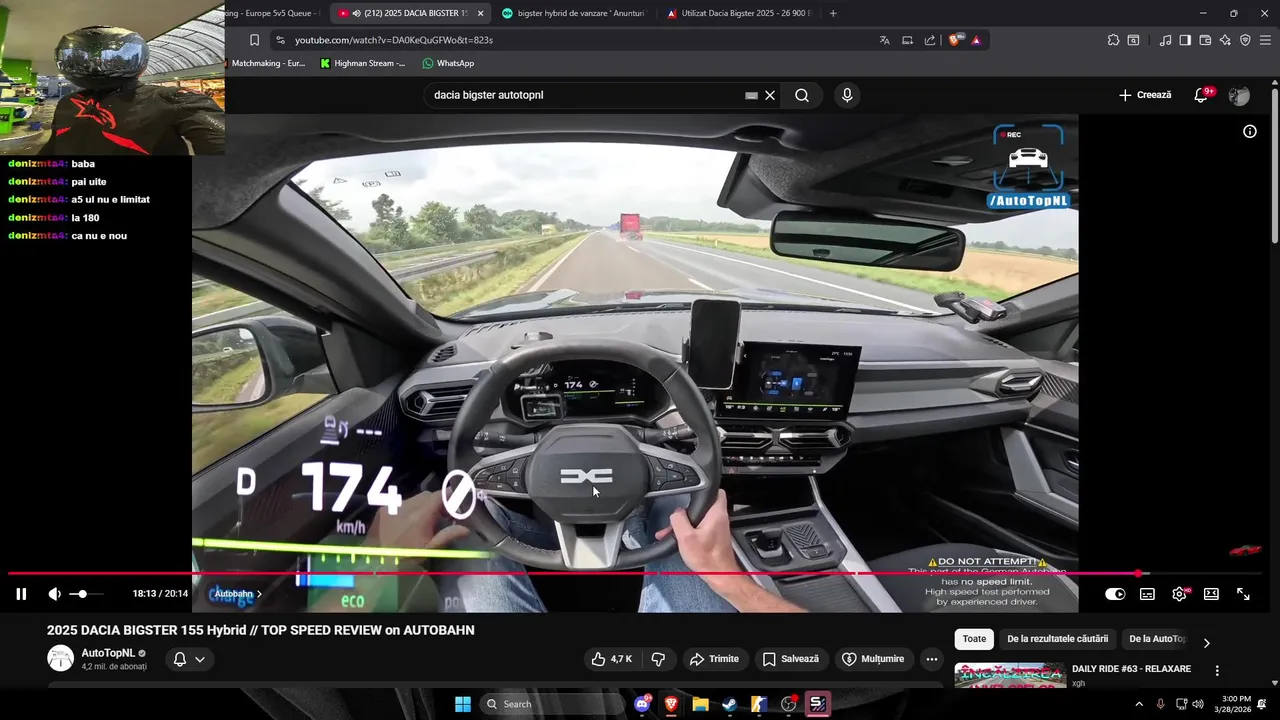Show hidden system tray icons chevron
The height and width of the screenshot is (720, 1280).
[1138, 704]
